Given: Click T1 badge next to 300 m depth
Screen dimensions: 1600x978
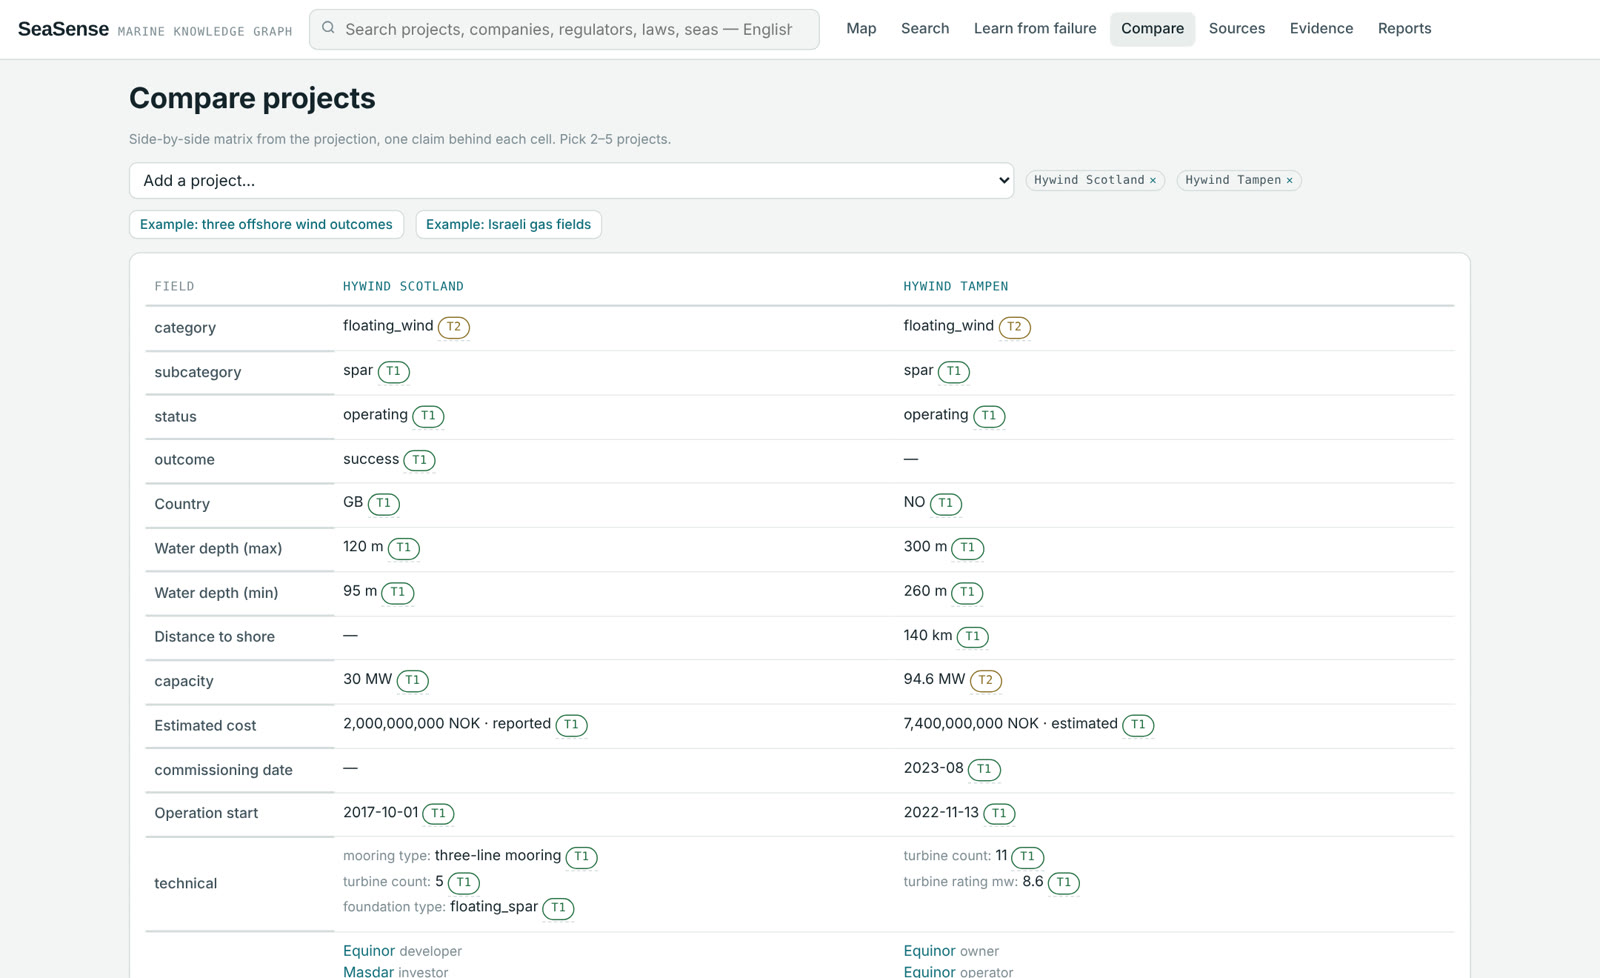Looking at the screenshot, I should 968,548.
